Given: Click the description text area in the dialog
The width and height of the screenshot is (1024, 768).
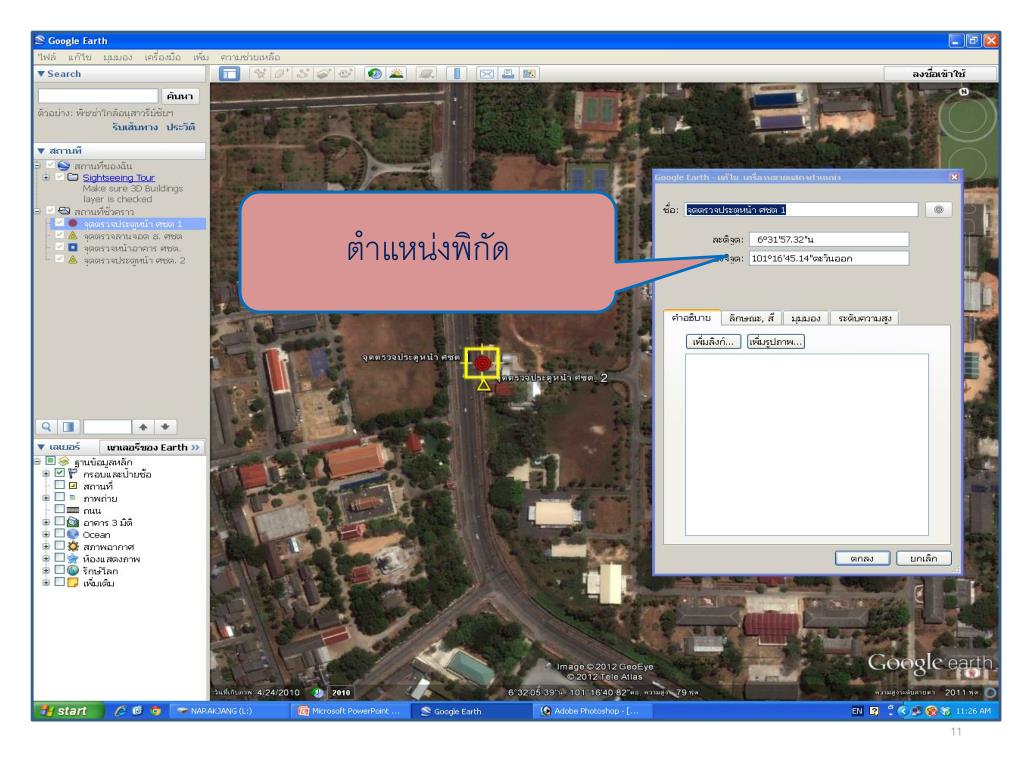Looking at the screenshot, I should pyautogui.click(x=807, y=445).
